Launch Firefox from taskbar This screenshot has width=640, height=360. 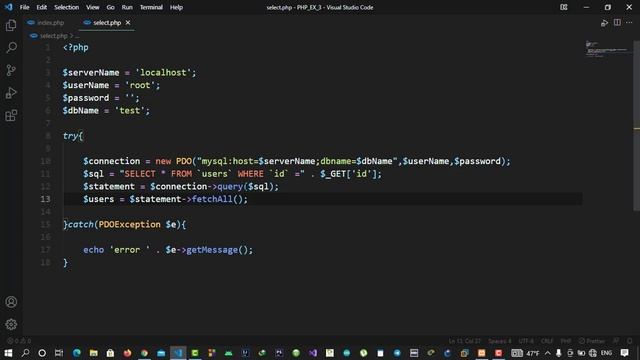pyautogui.click(x=127, y=353)
